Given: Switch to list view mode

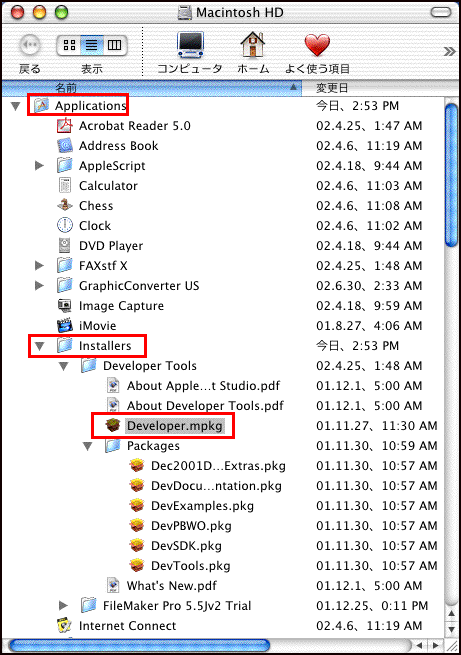Looking at the screenshot, I should pyautogui.click(x=92, y=45).
